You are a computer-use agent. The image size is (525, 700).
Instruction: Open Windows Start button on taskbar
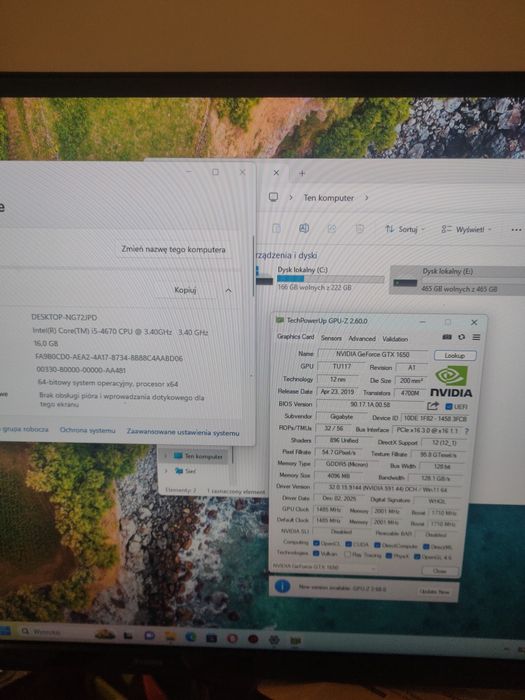[x=5, y=631]
